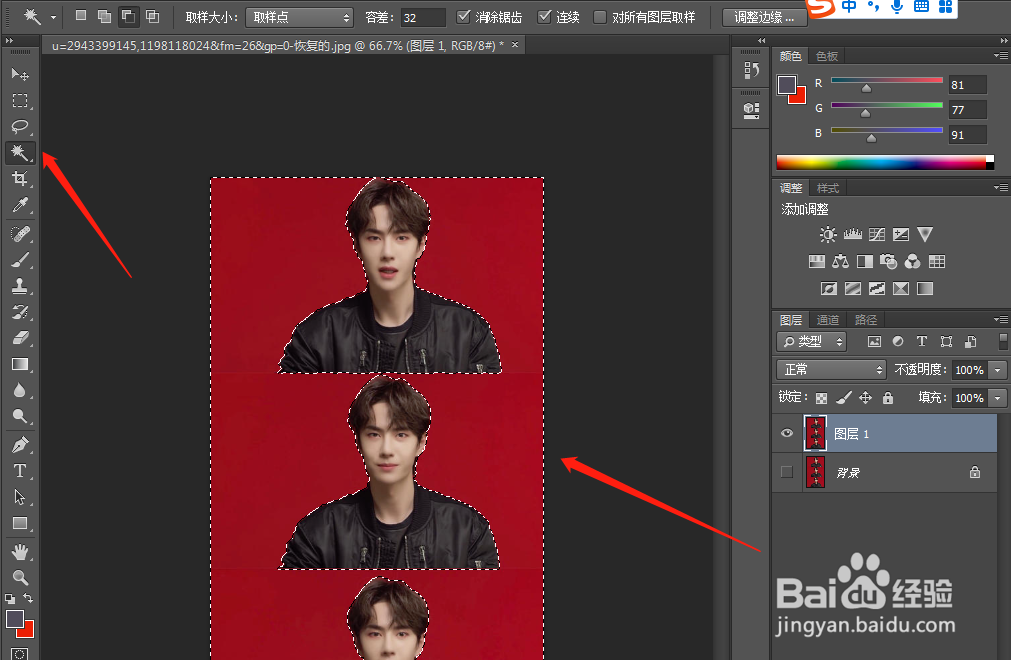Enable 对所有图层取样 checkbox

[x=600, y=17]
